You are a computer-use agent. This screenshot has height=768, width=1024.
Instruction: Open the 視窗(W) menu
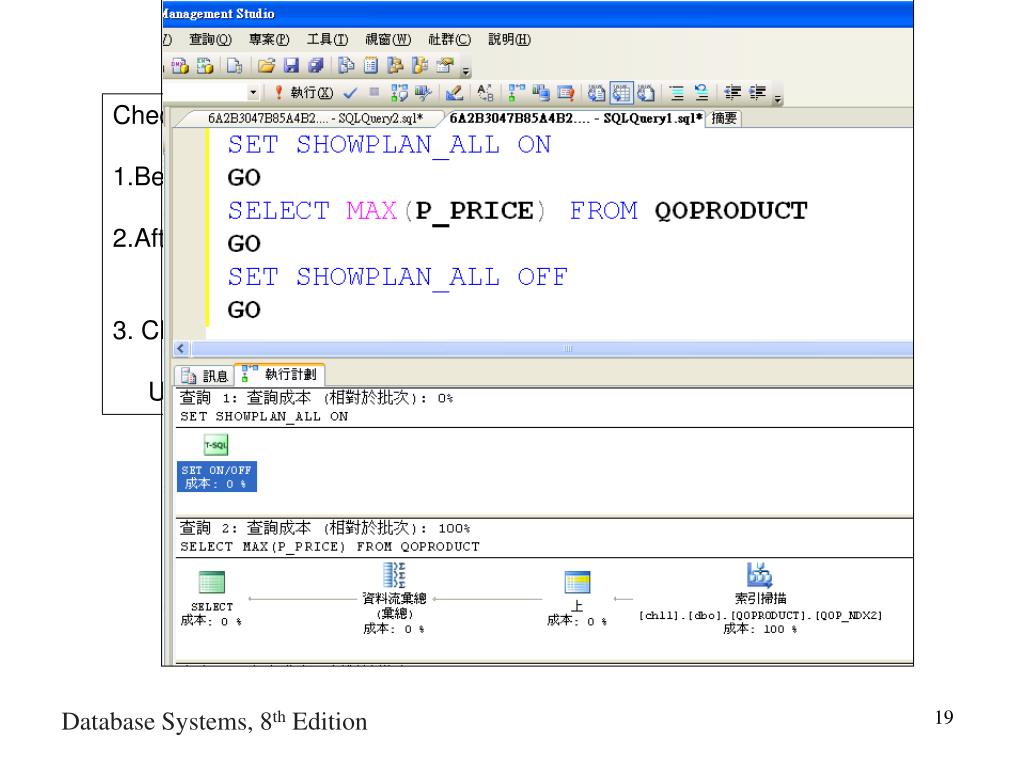click(x=388, y=40)
